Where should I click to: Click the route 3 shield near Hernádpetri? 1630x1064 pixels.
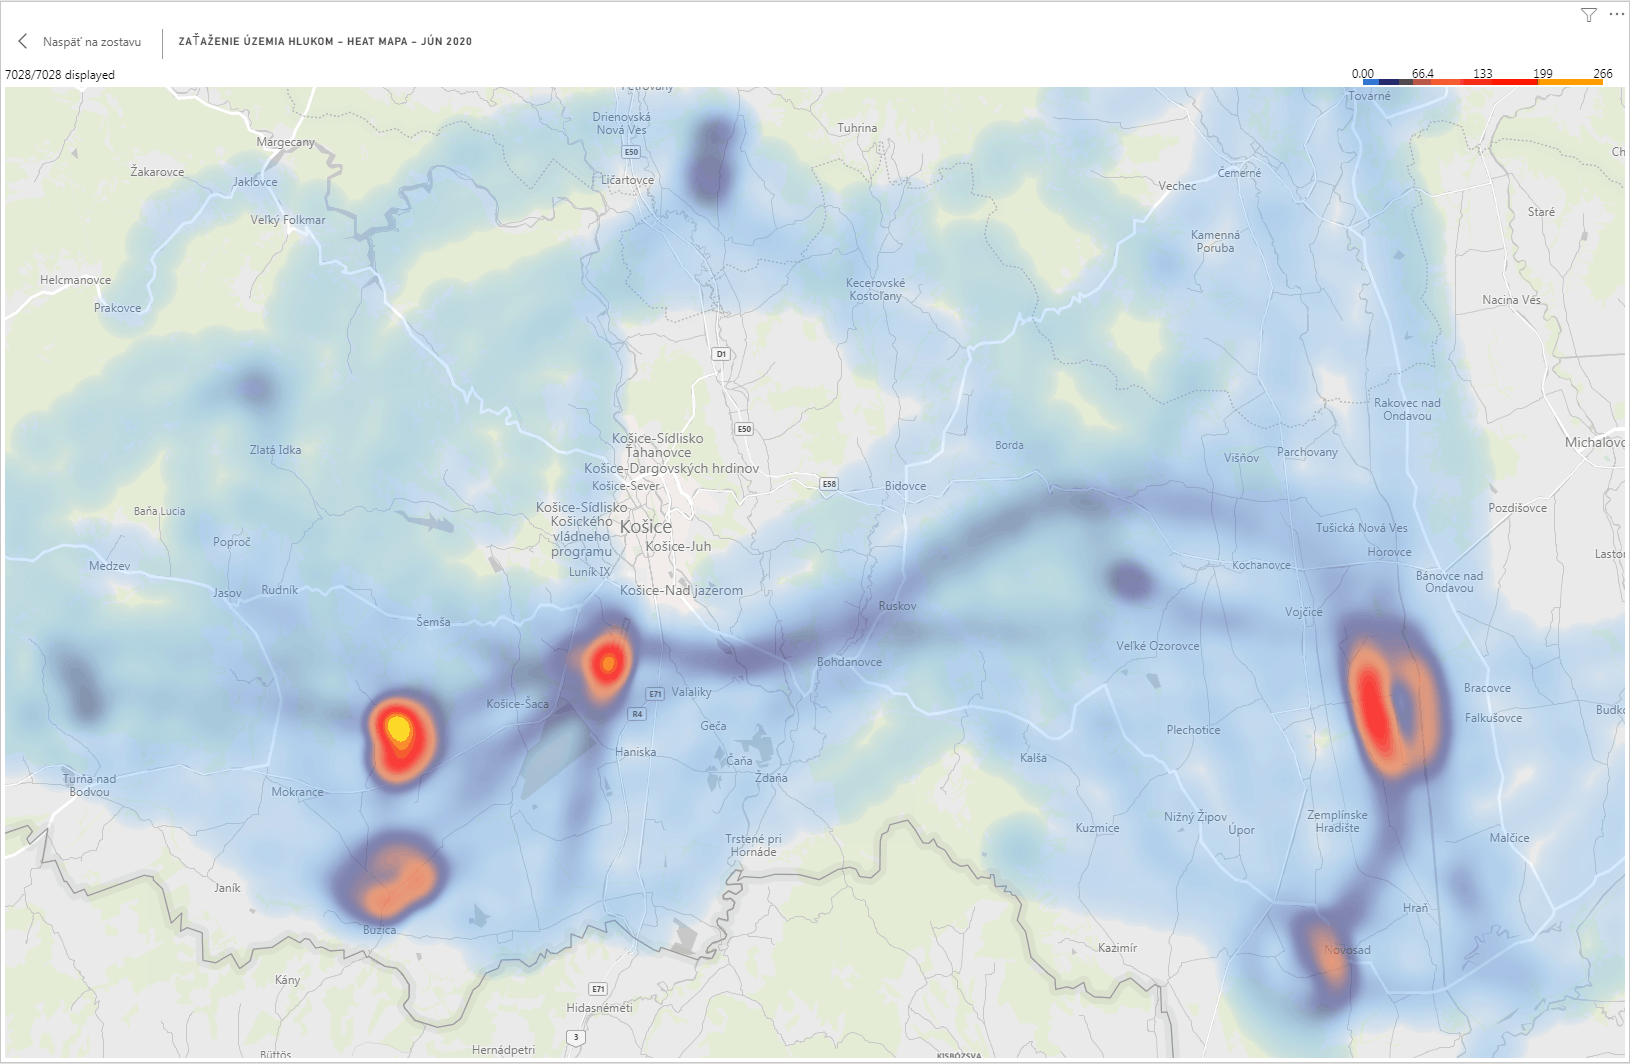[x=576, y=1037]
